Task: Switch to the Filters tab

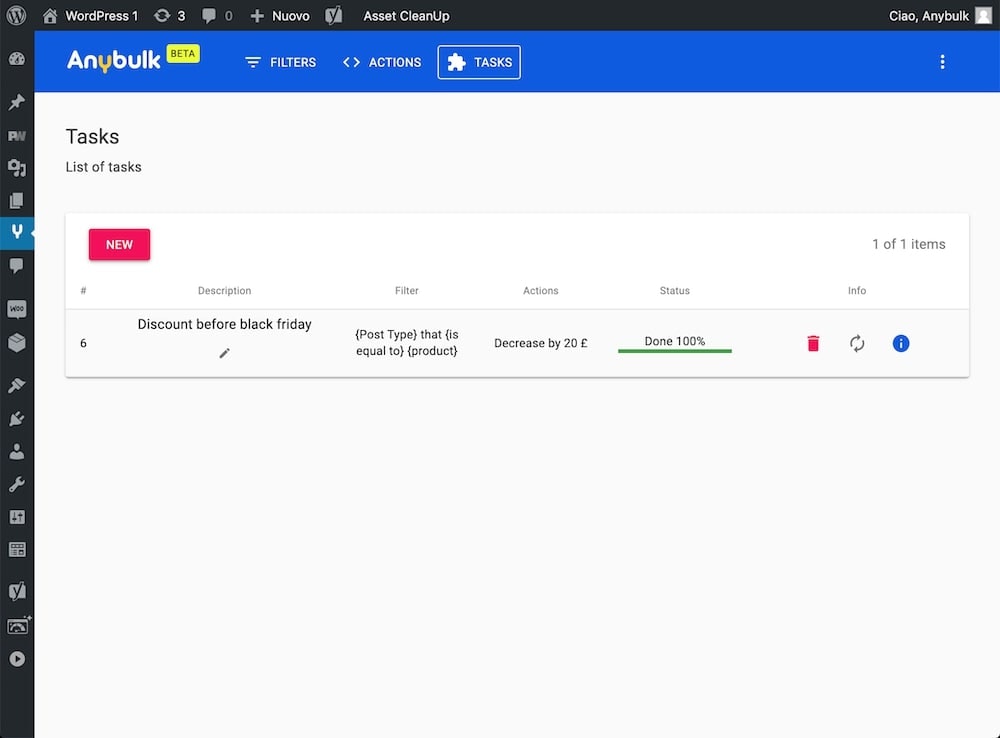Action: click(281, 62)
